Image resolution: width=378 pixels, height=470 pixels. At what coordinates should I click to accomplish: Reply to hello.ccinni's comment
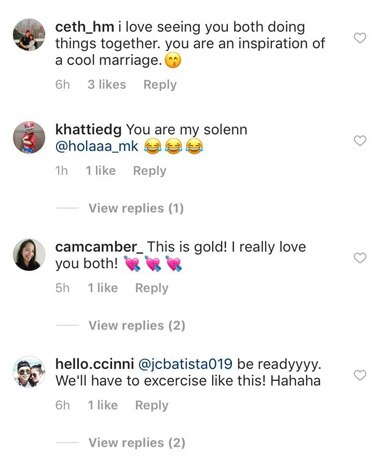(152, 405)
